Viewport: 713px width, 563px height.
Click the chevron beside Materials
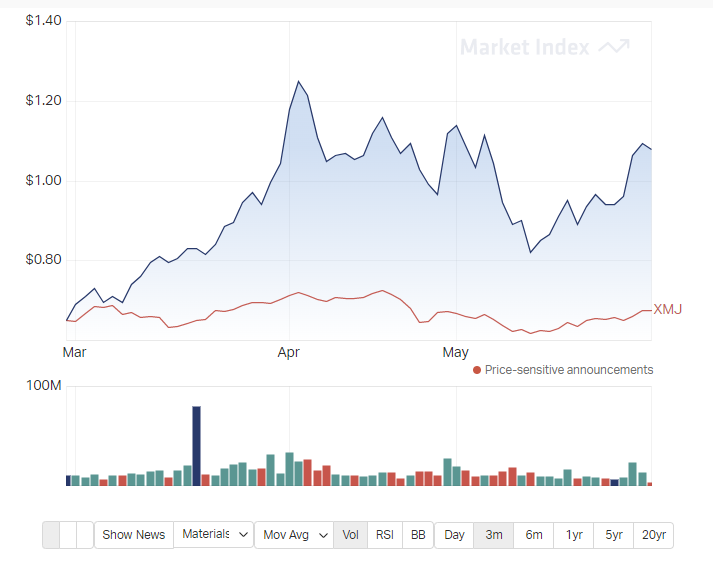click(x=243, y=534)
